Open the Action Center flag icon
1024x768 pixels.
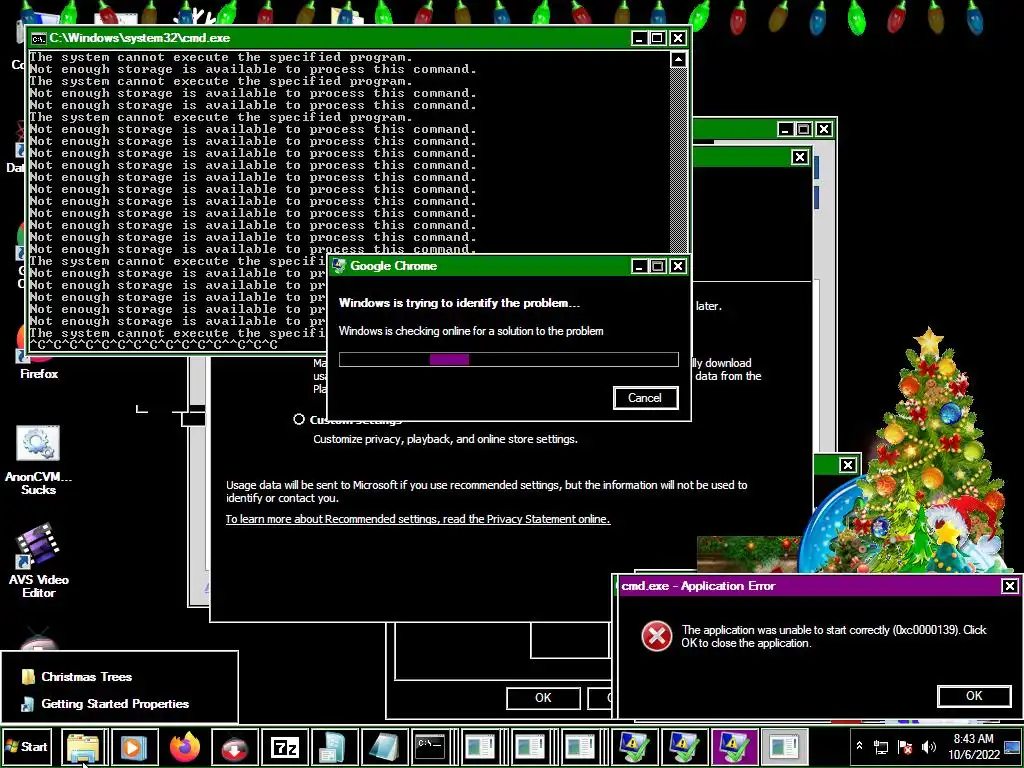905,746
